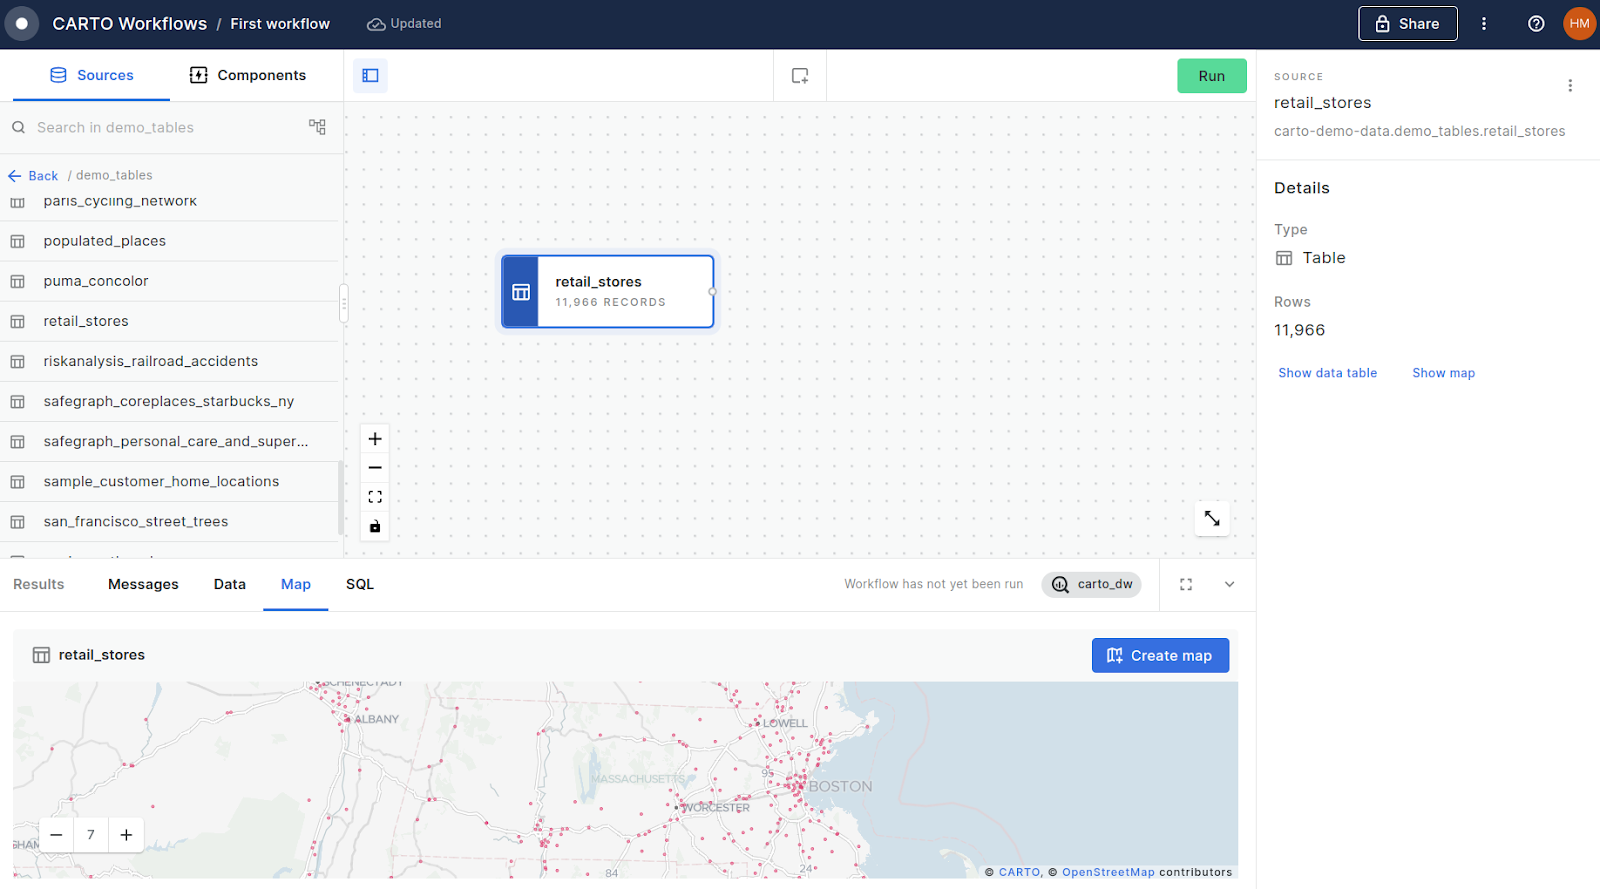Click the diagonal expand arrow on canvas

click(1212, 518)
